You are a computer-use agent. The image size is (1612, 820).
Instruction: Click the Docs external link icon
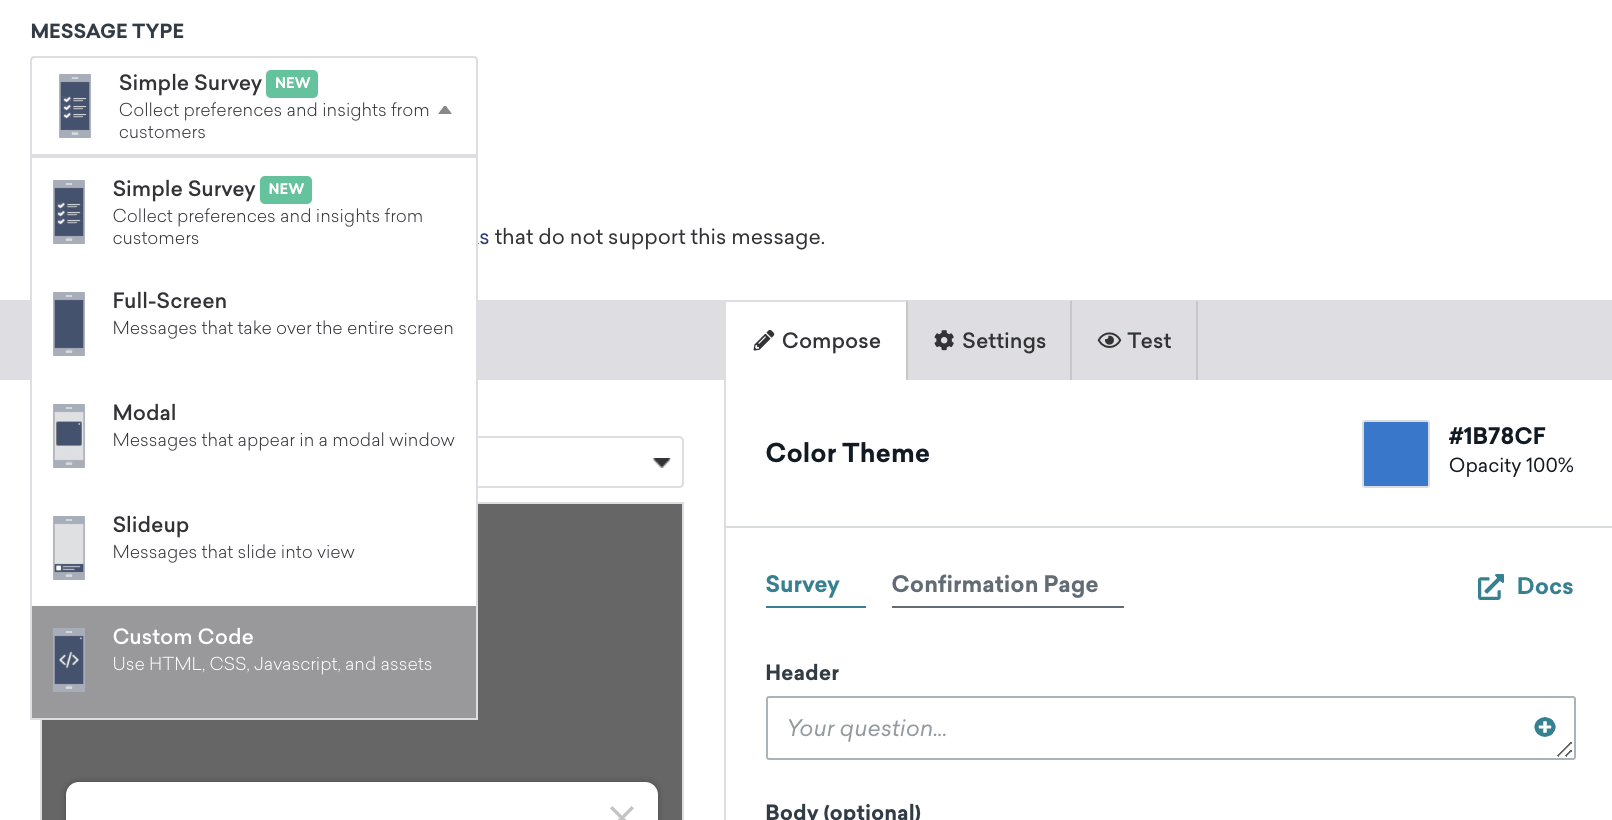(x=1490, y=587)
